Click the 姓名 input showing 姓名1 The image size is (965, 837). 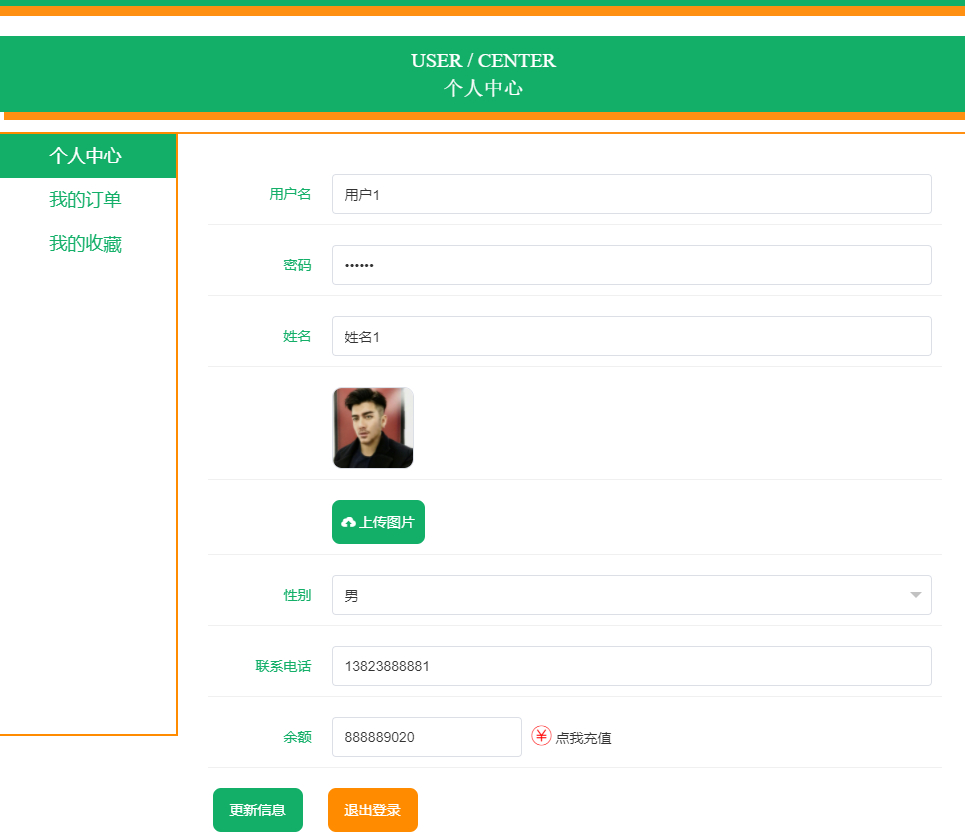pos(630,336)
